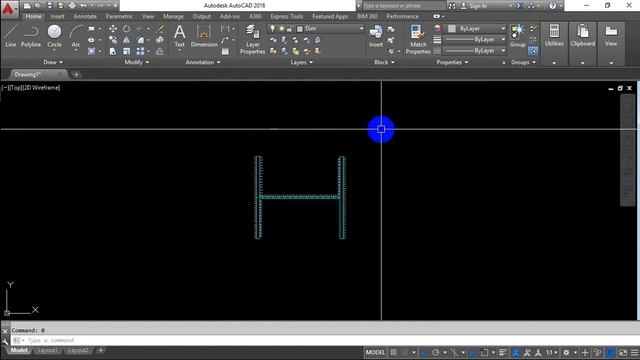The width and height of the screenshot is (640, 360).
Task: Open the Output ribbon tab
Action: click(x=202, y=16)
